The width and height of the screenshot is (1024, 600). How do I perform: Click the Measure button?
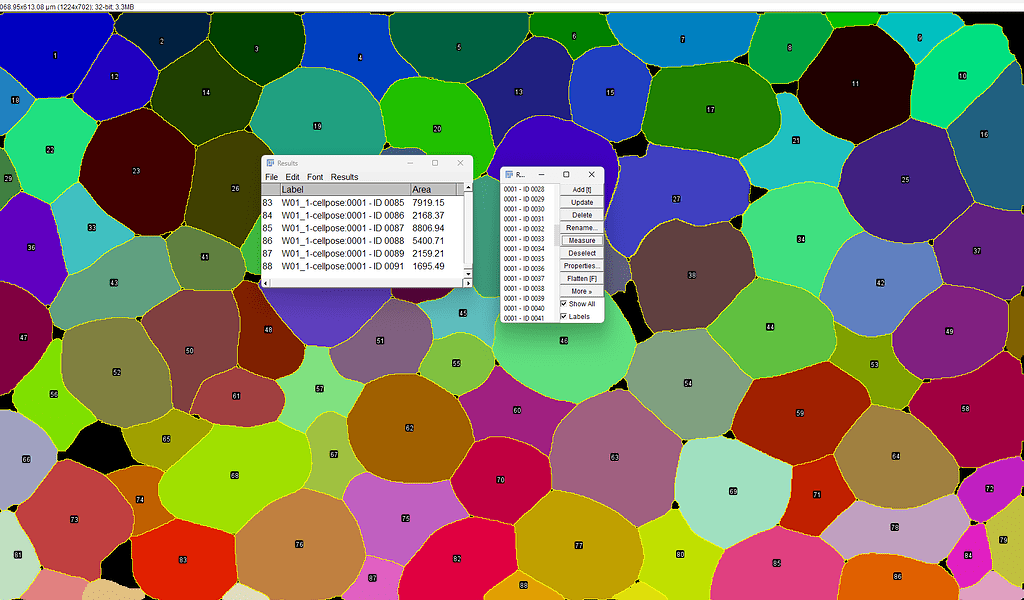[580, 240]
